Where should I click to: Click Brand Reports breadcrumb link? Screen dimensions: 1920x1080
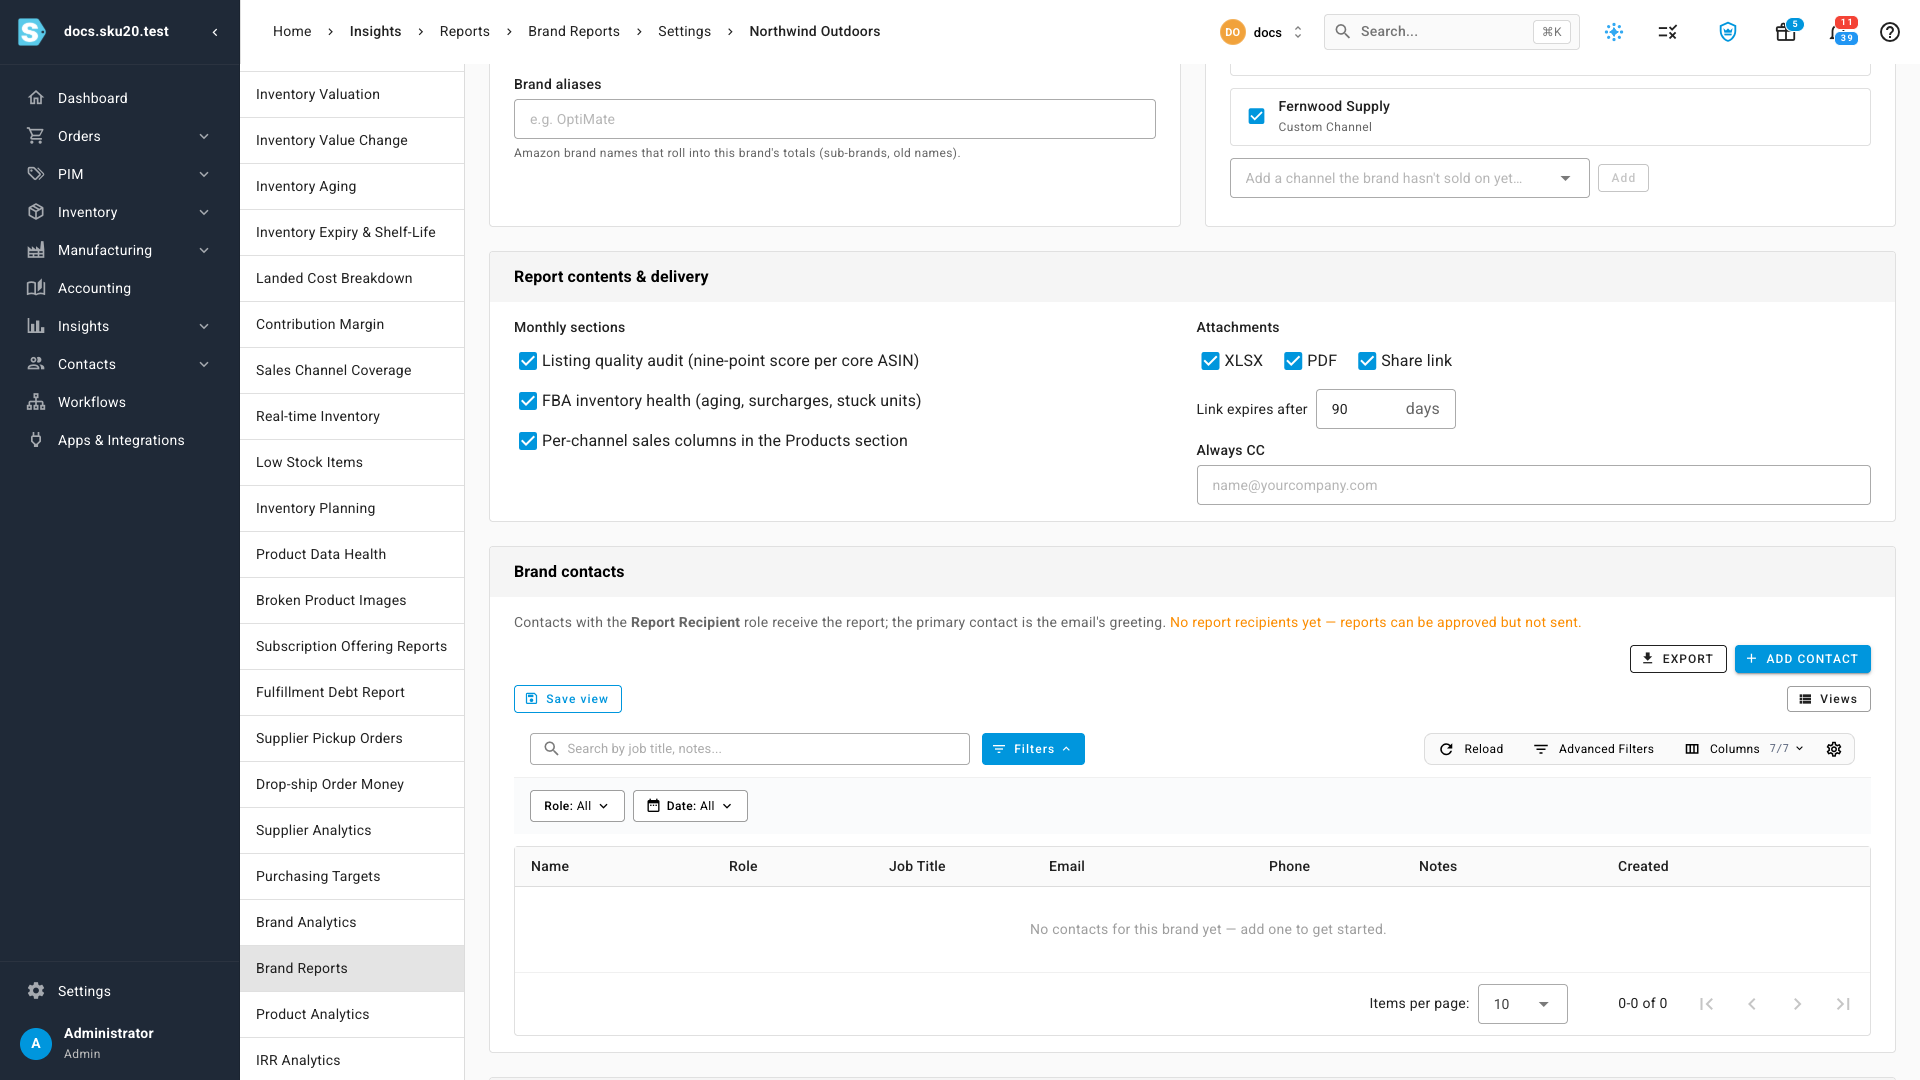574,31
